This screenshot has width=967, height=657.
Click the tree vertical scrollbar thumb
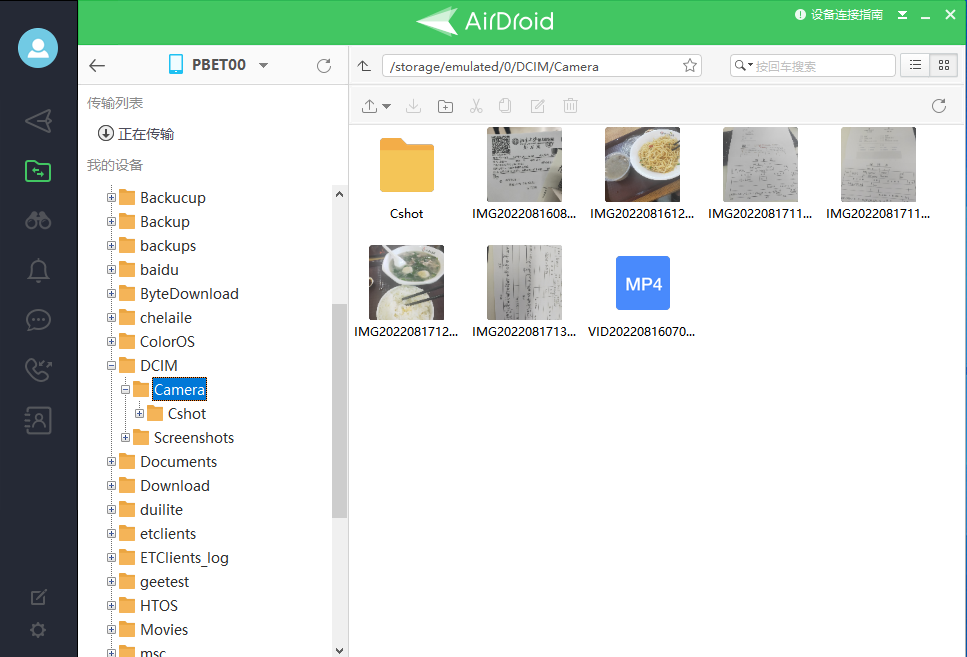[339, 410]
